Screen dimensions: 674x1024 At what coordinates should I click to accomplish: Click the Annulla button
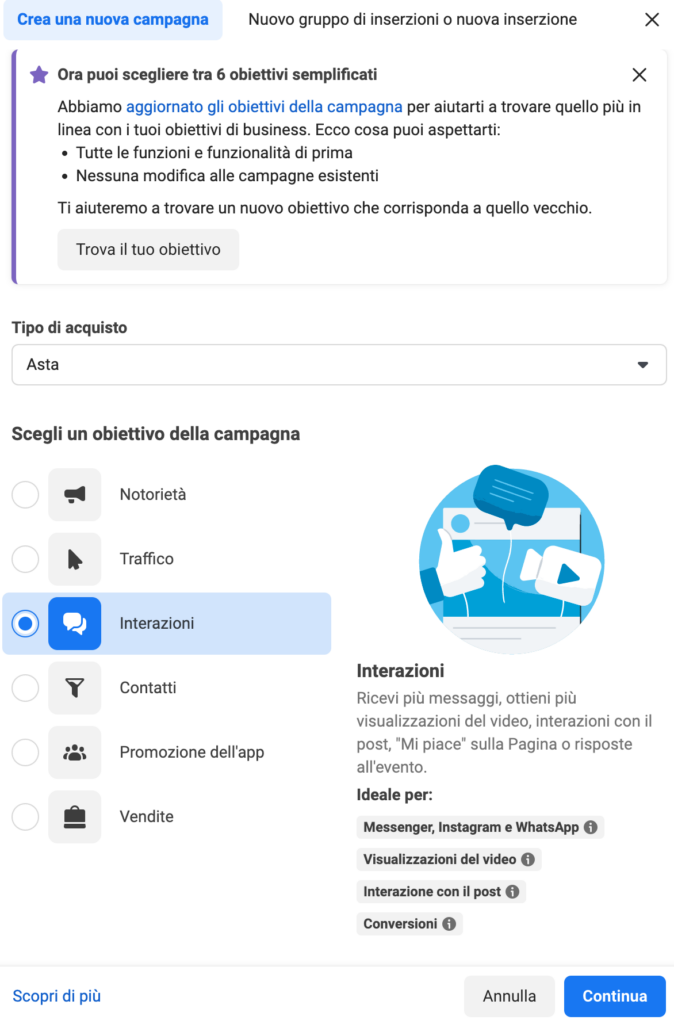click(509, 996)
